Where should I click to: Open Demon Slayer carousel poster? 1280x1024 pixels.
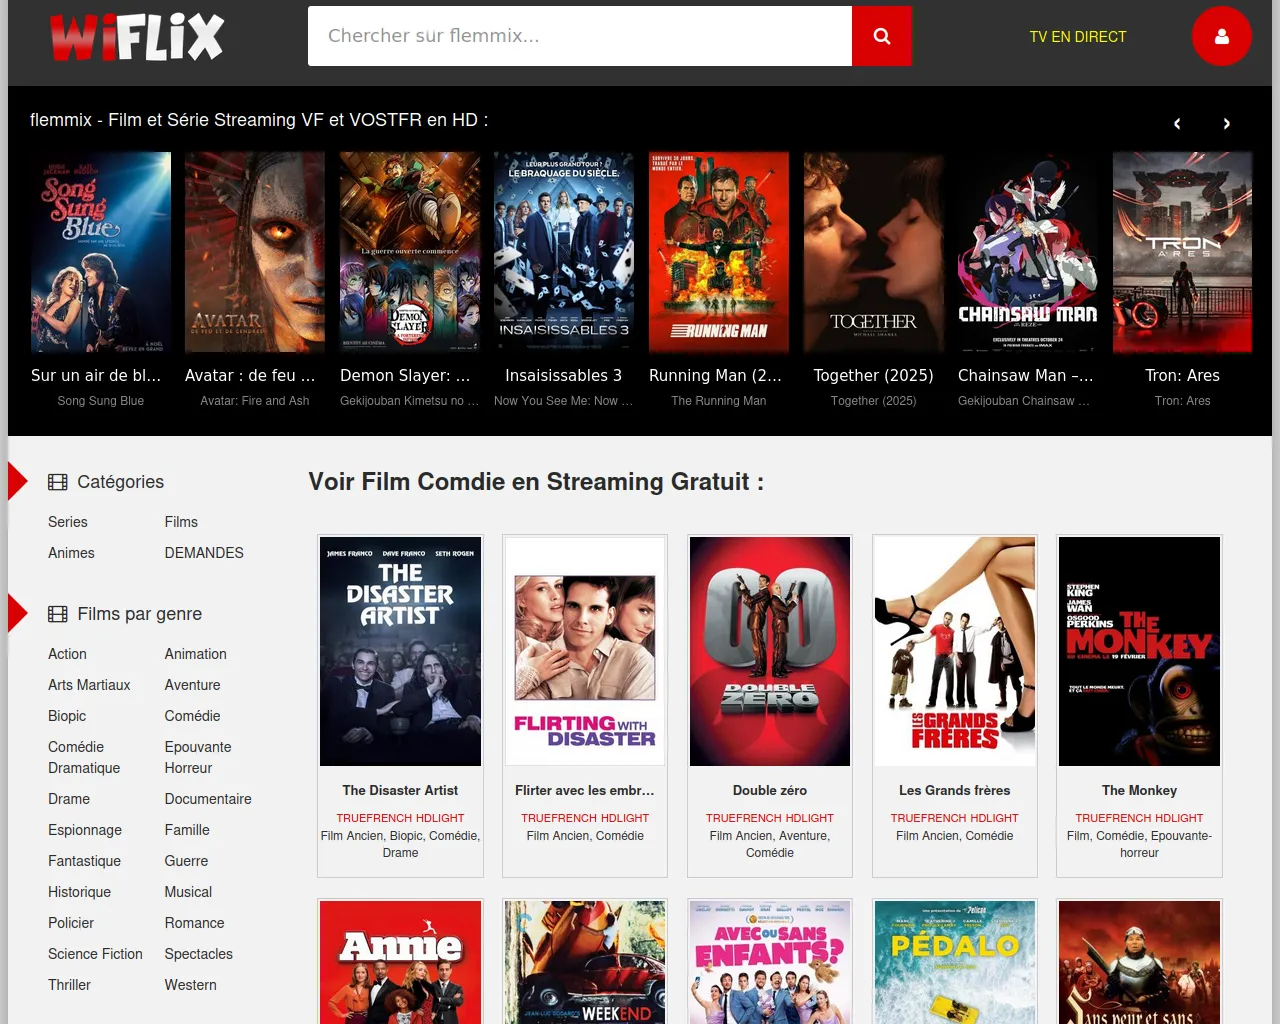tap(410, 252)
